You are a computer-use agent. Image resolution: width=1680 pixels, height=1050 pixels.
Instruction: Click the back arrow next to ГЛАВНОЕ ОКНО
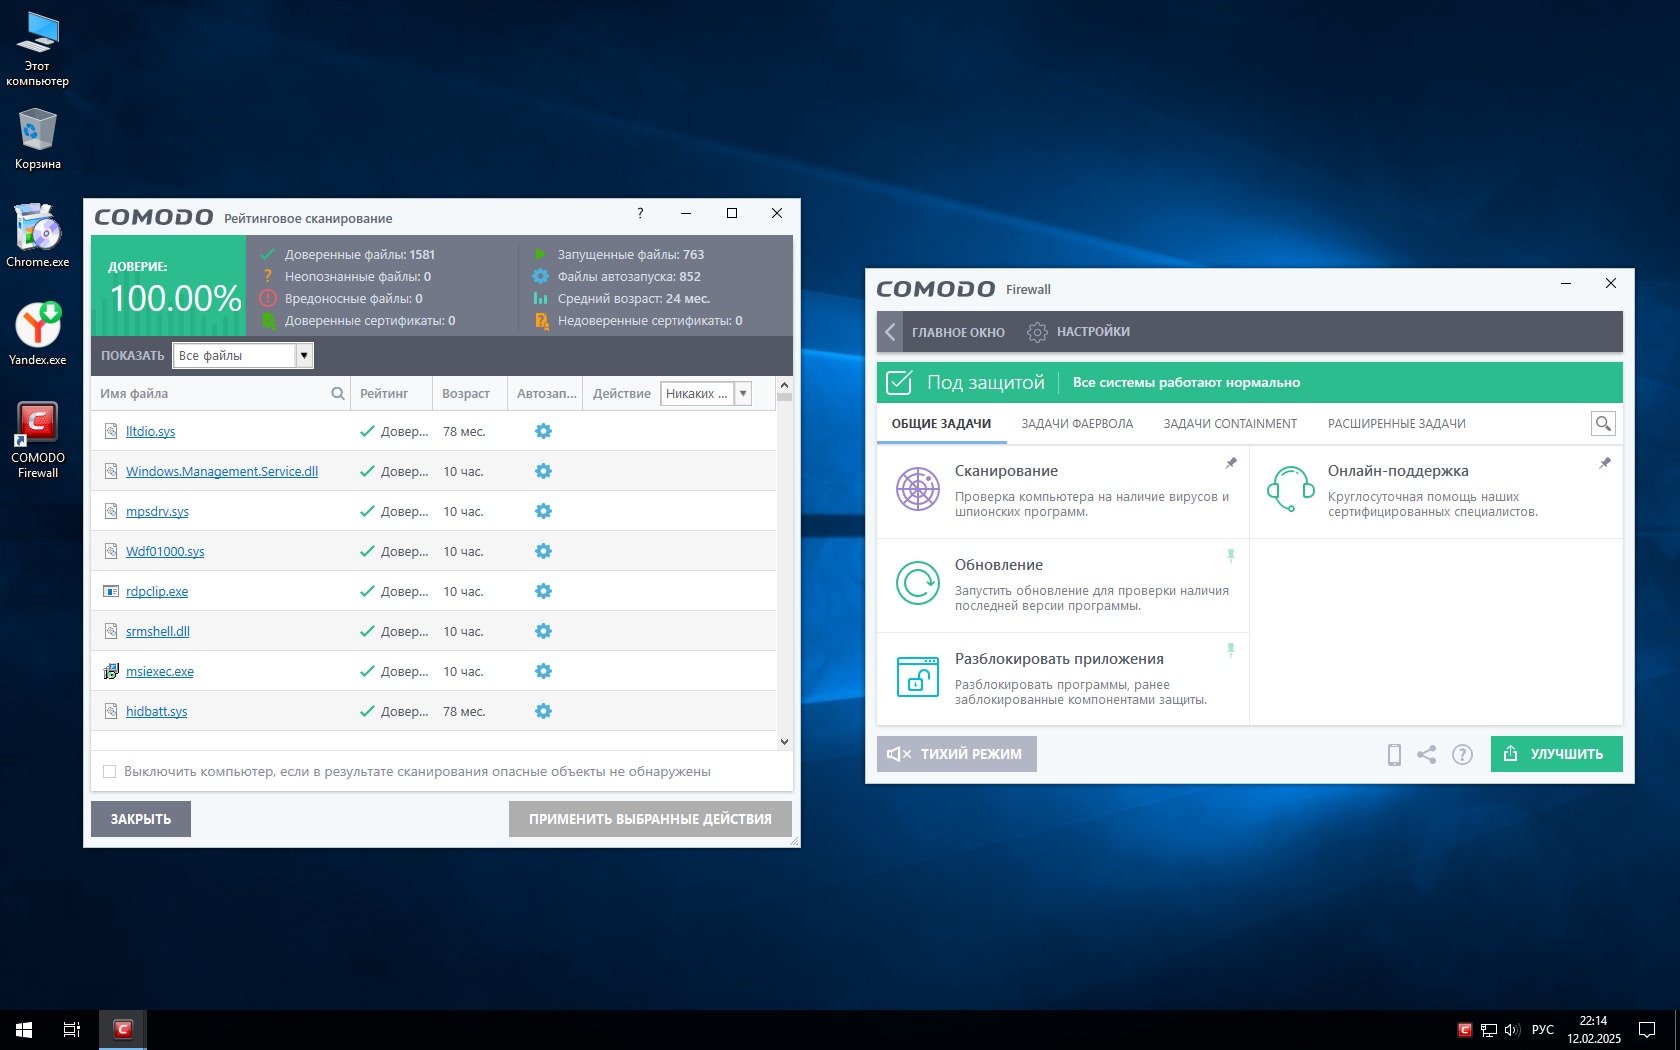point(890,332)
